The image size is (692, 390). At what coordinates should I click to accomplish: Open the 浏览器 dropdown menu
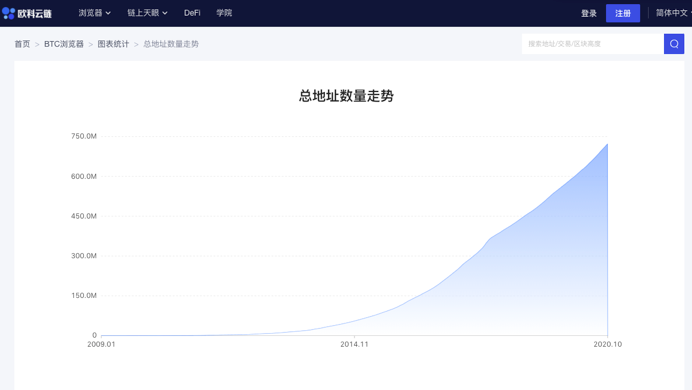94,13
